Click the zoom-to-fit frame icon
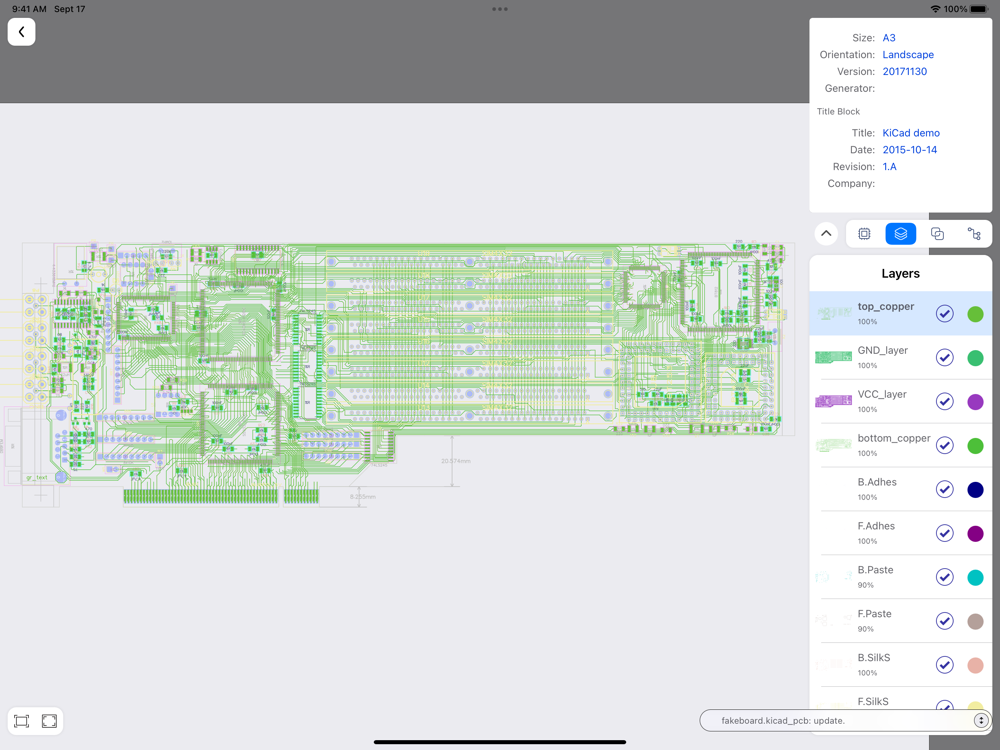The height and width of the screenshot is (750, 1000). tap(22, 721)
